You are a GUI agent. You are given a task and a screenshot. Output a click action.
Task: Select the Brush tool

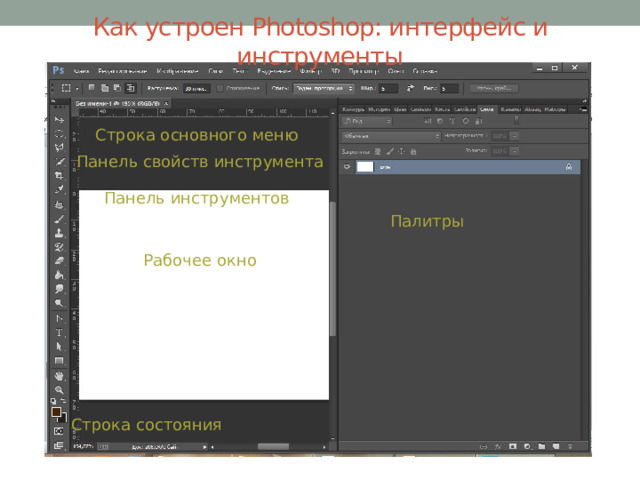pyautogui.click(x=60, y=219)
